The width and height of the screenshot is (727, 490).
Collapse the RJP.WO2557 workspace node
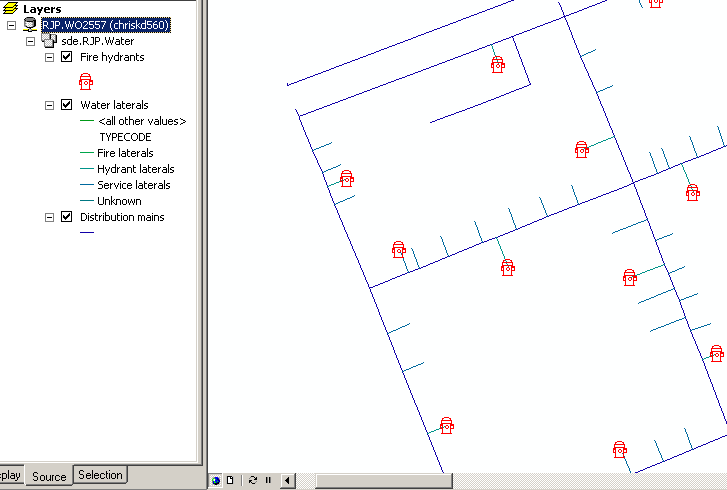11,25
